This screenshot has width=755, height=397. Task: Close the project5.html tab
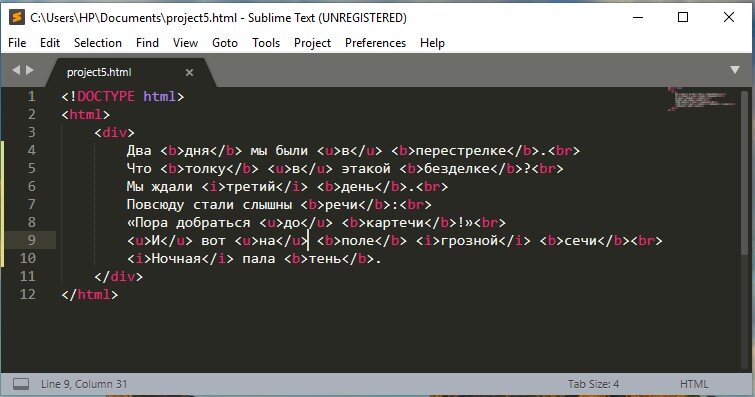(x=189, y=72)
